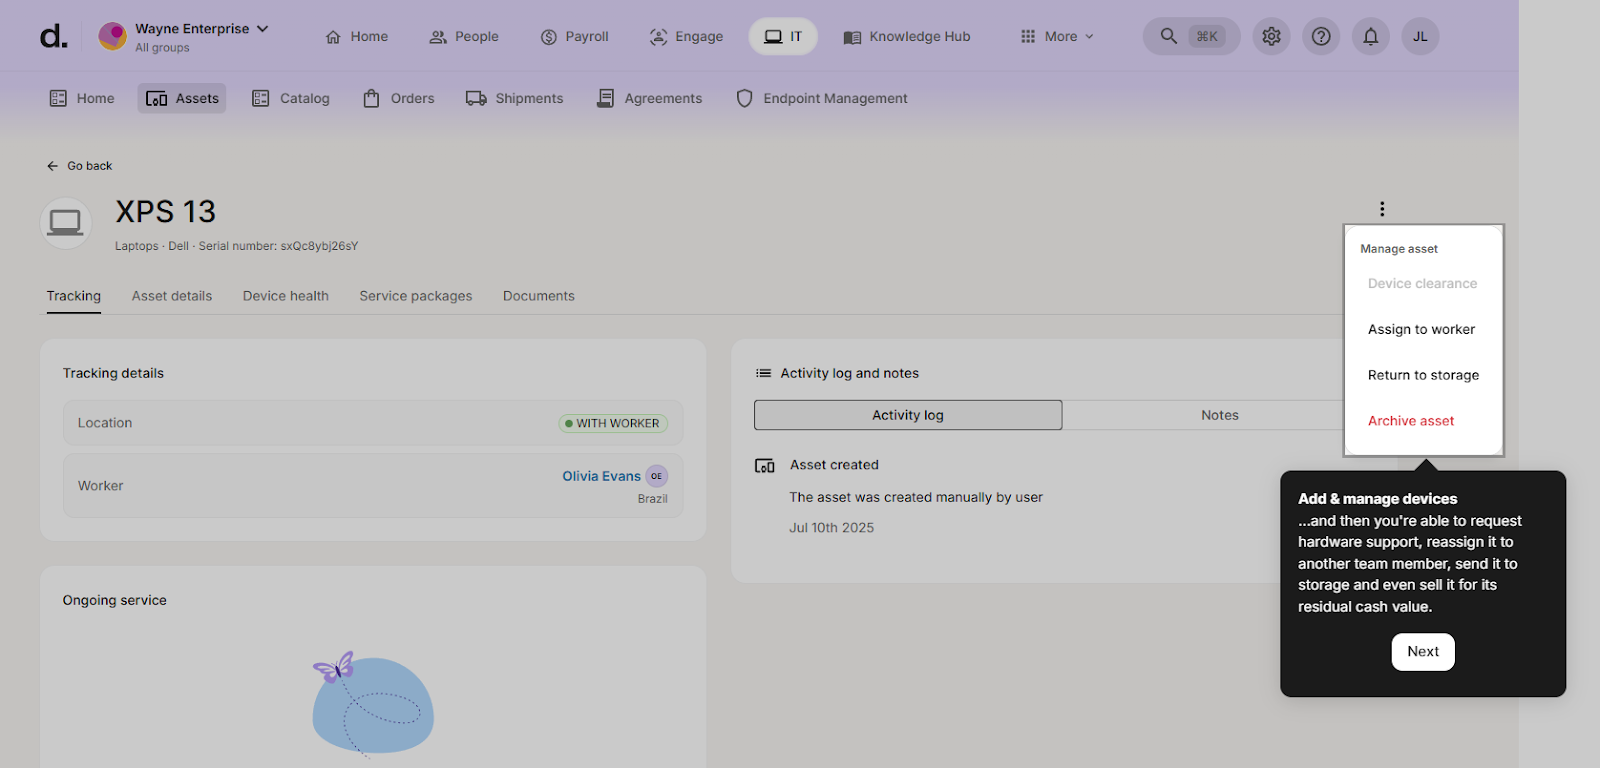The image size is (1600, 768).
Task: Choose Assign to worker from menu
Action: pos(1421,330)
